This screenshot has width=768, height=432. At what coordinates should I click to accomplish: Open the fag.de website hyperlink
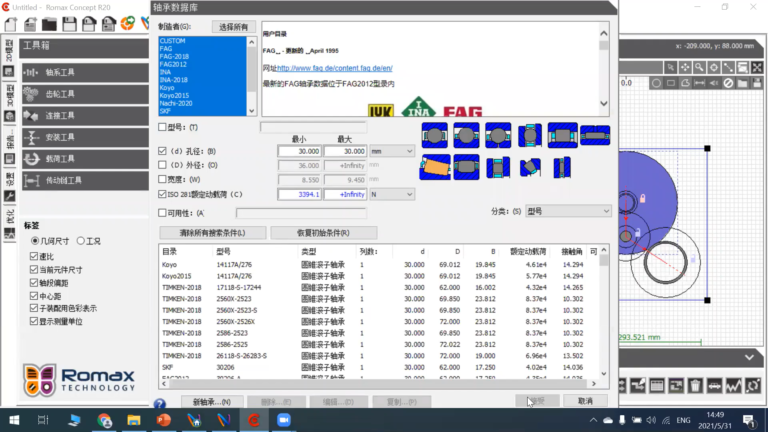click(335, 68)
